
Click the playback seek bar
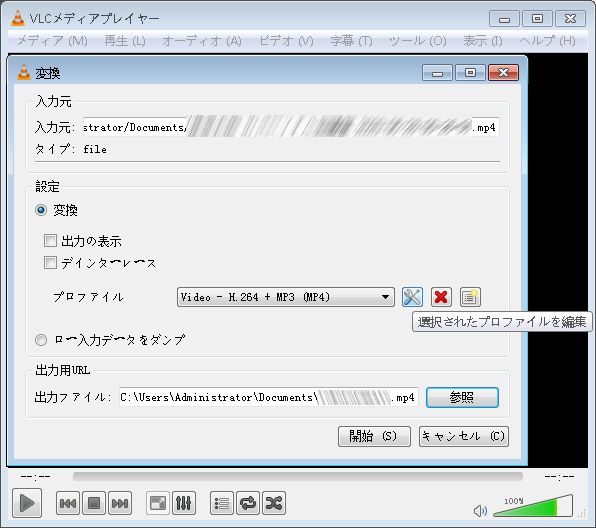[298, 476]
